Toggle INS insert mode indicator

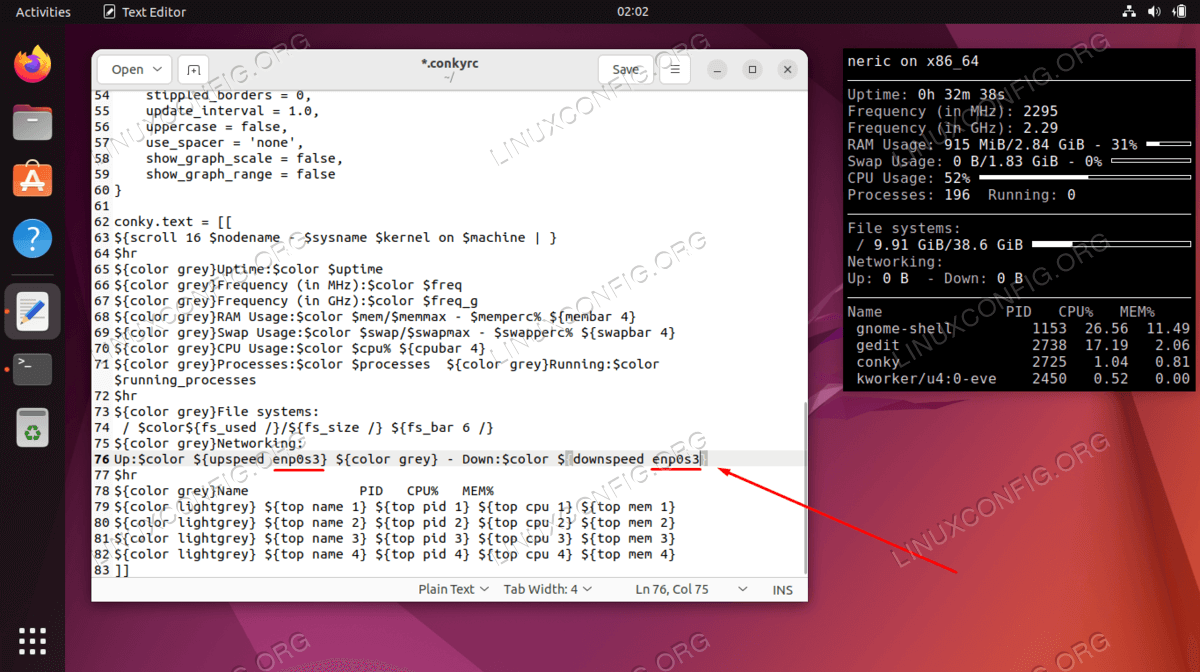(783, 589)
